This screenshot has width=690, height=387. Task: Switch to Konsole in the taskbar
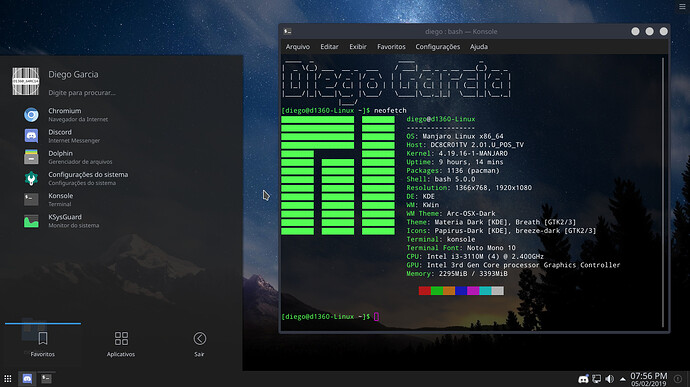46,379
